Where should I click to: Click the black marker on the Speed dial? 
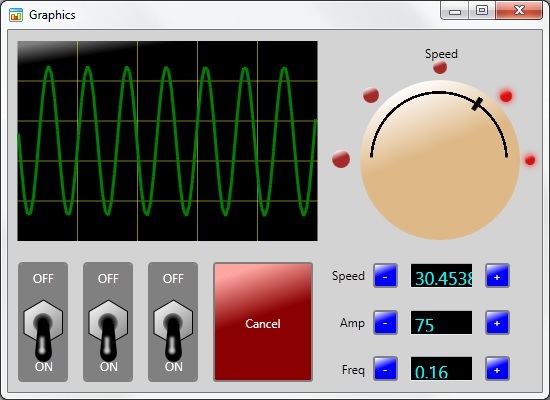[x=477, y=104]
